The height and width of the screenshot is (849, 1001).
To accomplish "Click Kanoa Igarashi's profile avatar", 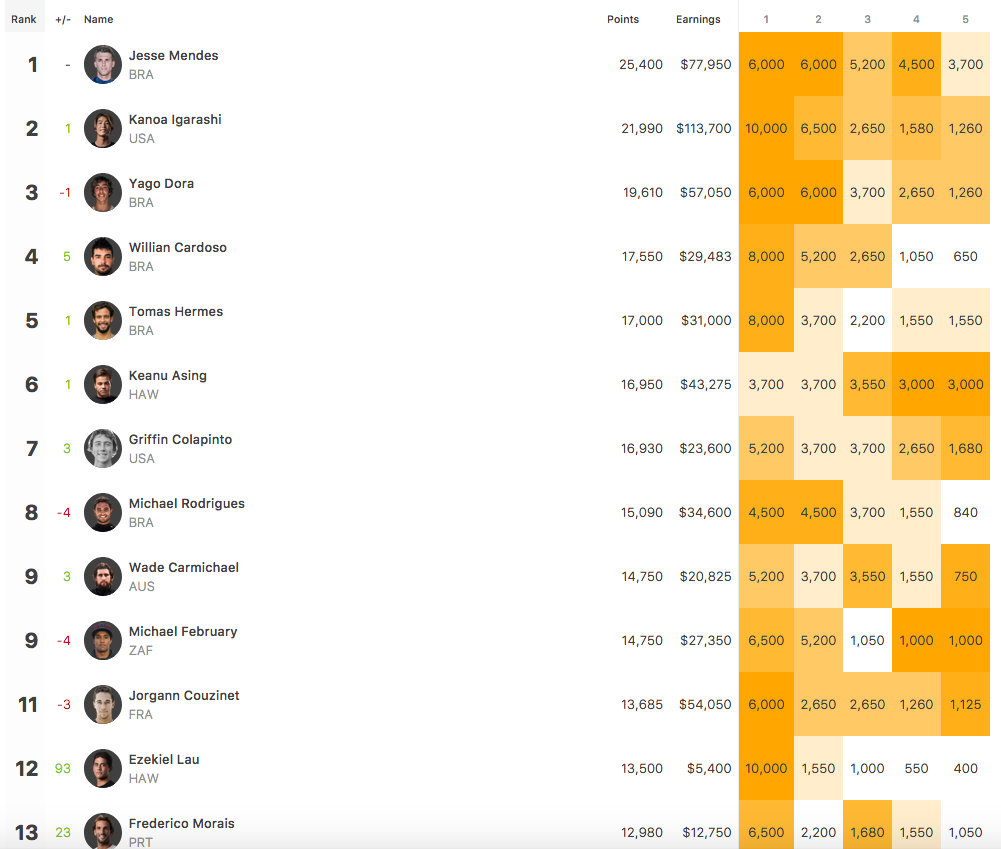I will click(x=103, y=129).
